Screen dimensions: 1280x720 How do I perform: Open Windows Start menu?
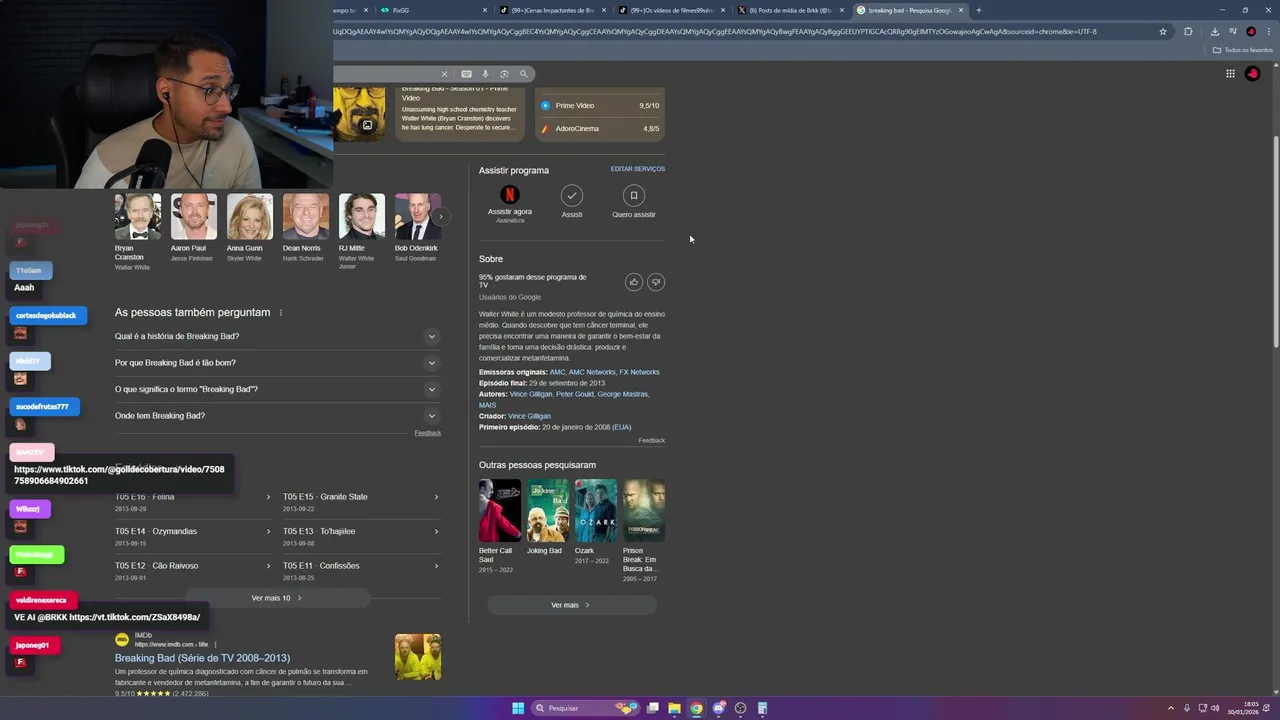point(518,708)
